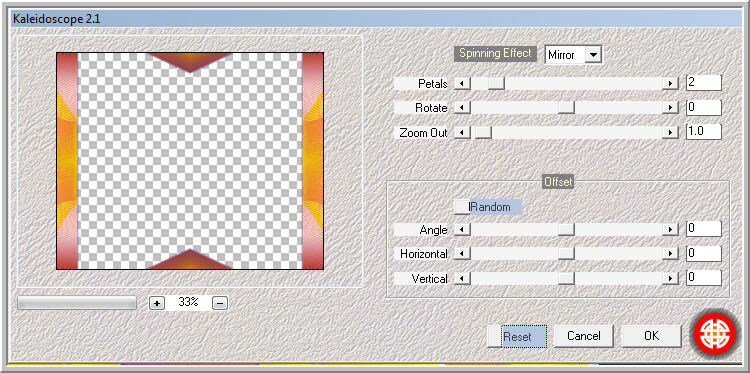Click the Zoom Out value field
This screenshot has width=750, height=373.
coord(704,132)
